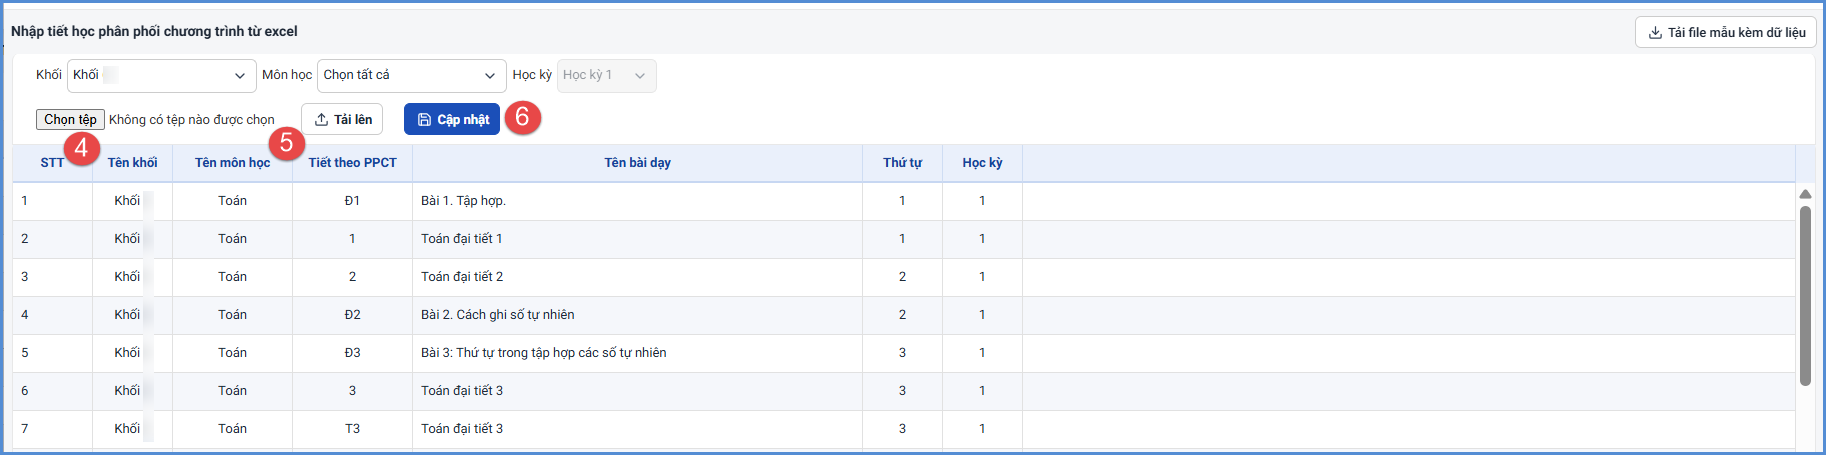Click PPCT cell 'Đ3'
Viewport: 1826px width, 455px height.
click(x=352, y=353)
